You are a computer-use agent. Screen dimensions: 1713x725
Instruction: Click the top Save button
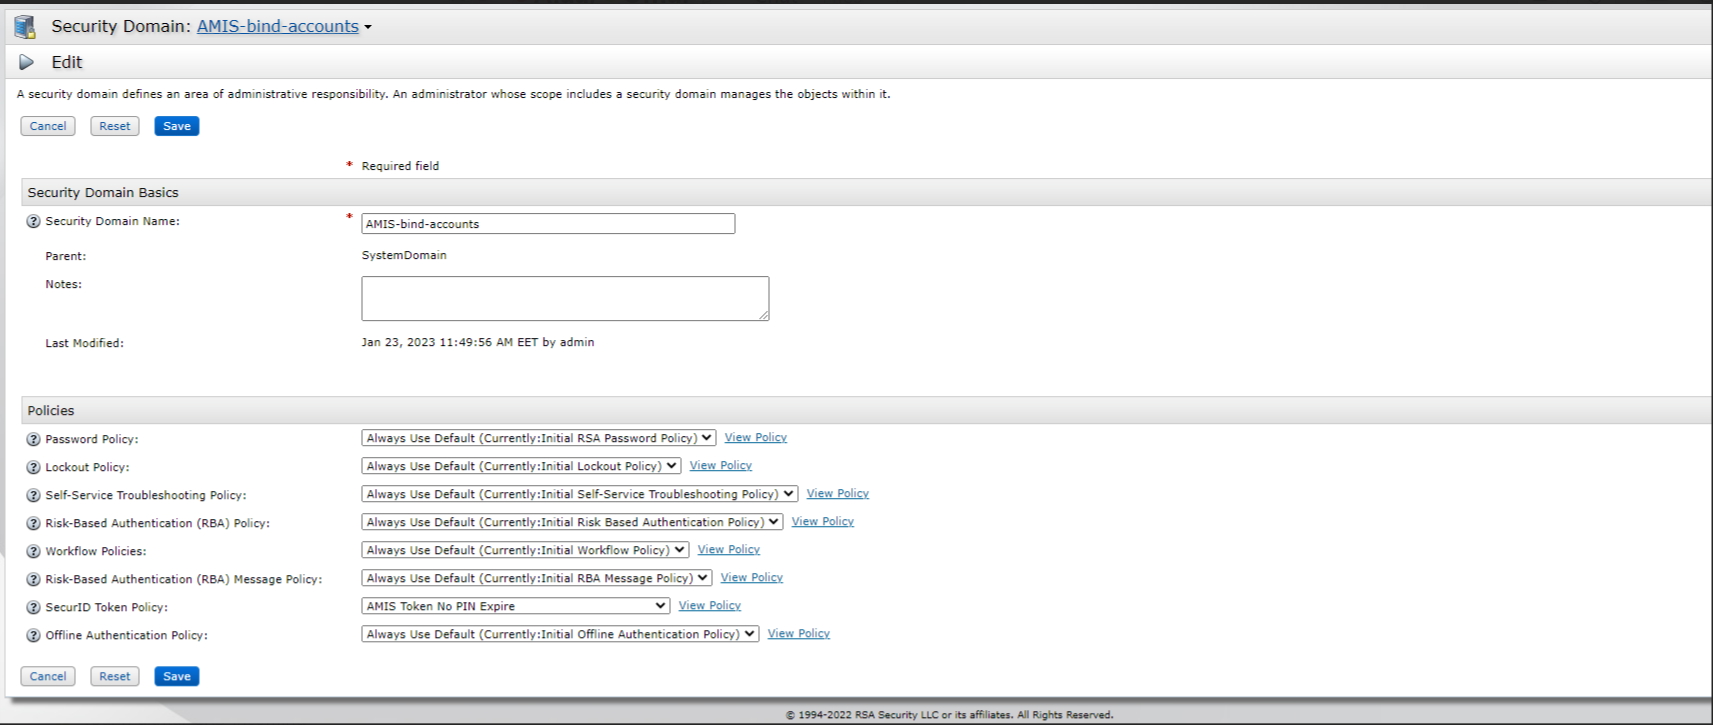177,126
